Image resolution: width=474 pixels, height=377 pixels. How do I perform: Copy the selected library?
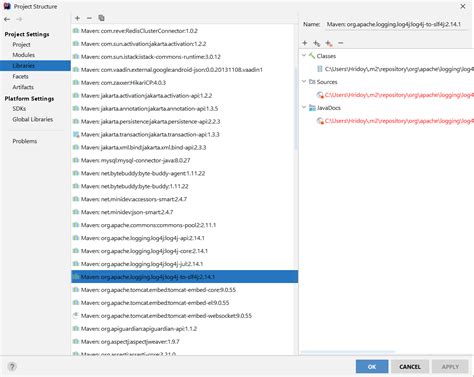pos(101,18)
